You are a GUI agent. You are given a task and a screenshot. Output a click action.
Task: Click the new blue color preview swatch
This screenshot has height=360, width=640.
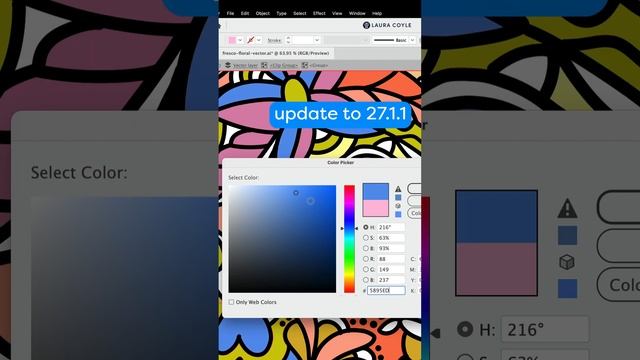coord(376,192)
